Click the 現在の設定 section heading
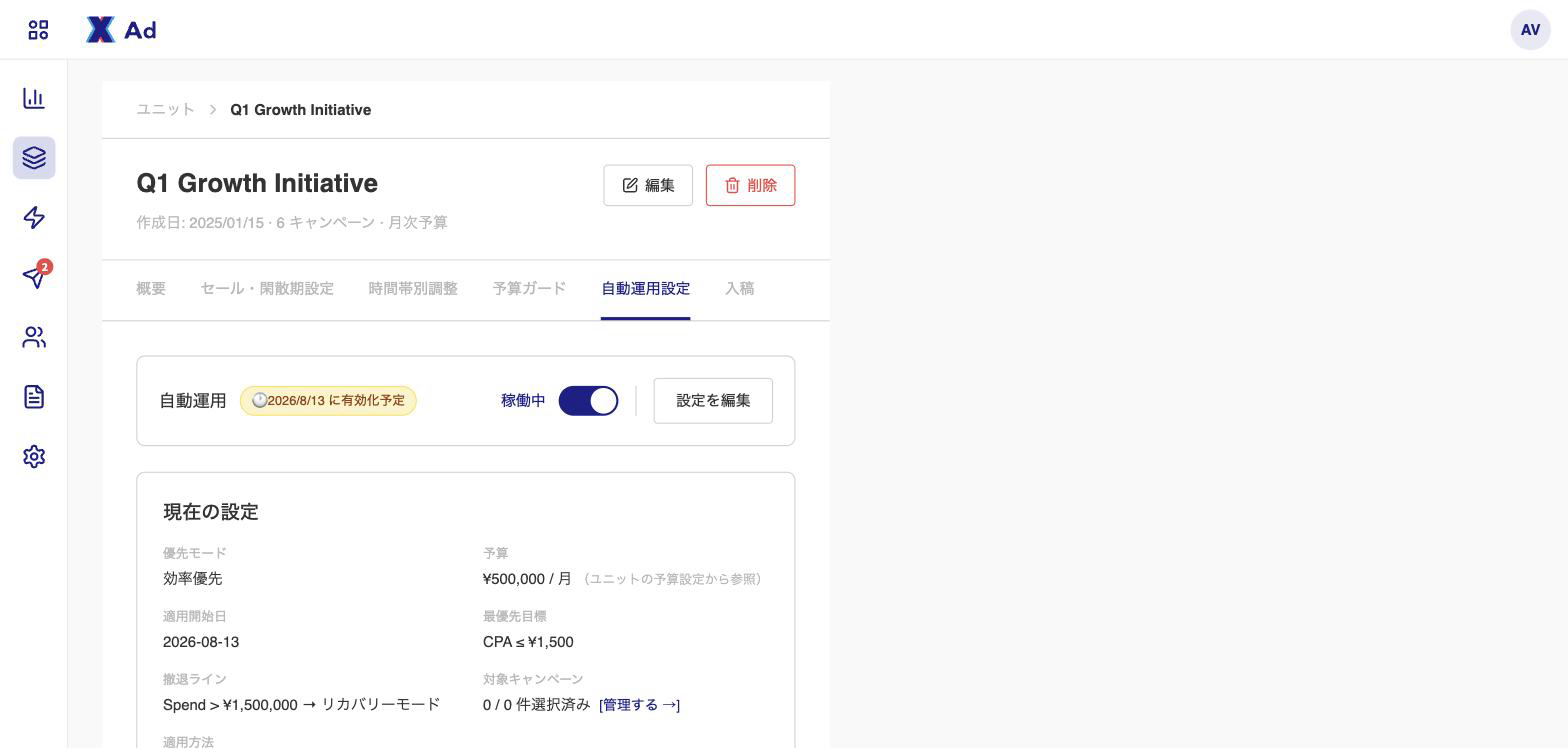Image resolution: width=1568 pixels, height=749 pixels. coord(211,512)
